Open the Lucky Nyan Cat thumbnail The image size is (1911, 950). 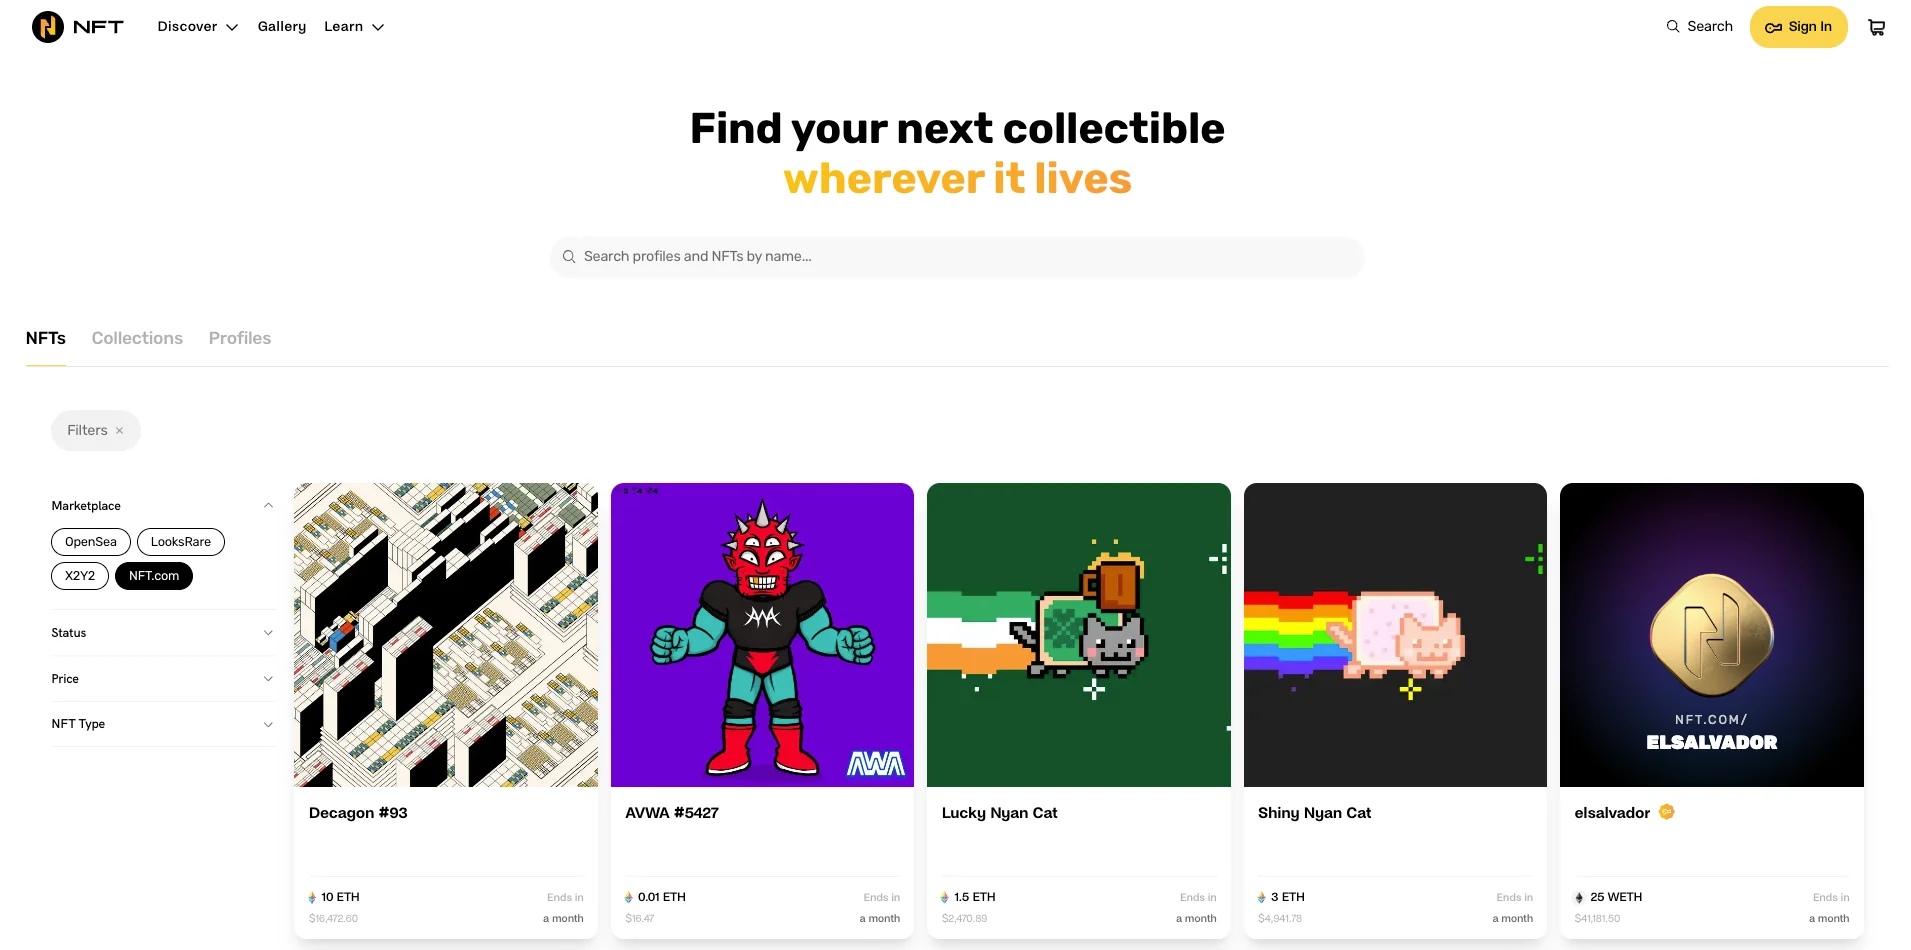point(1078,635)
